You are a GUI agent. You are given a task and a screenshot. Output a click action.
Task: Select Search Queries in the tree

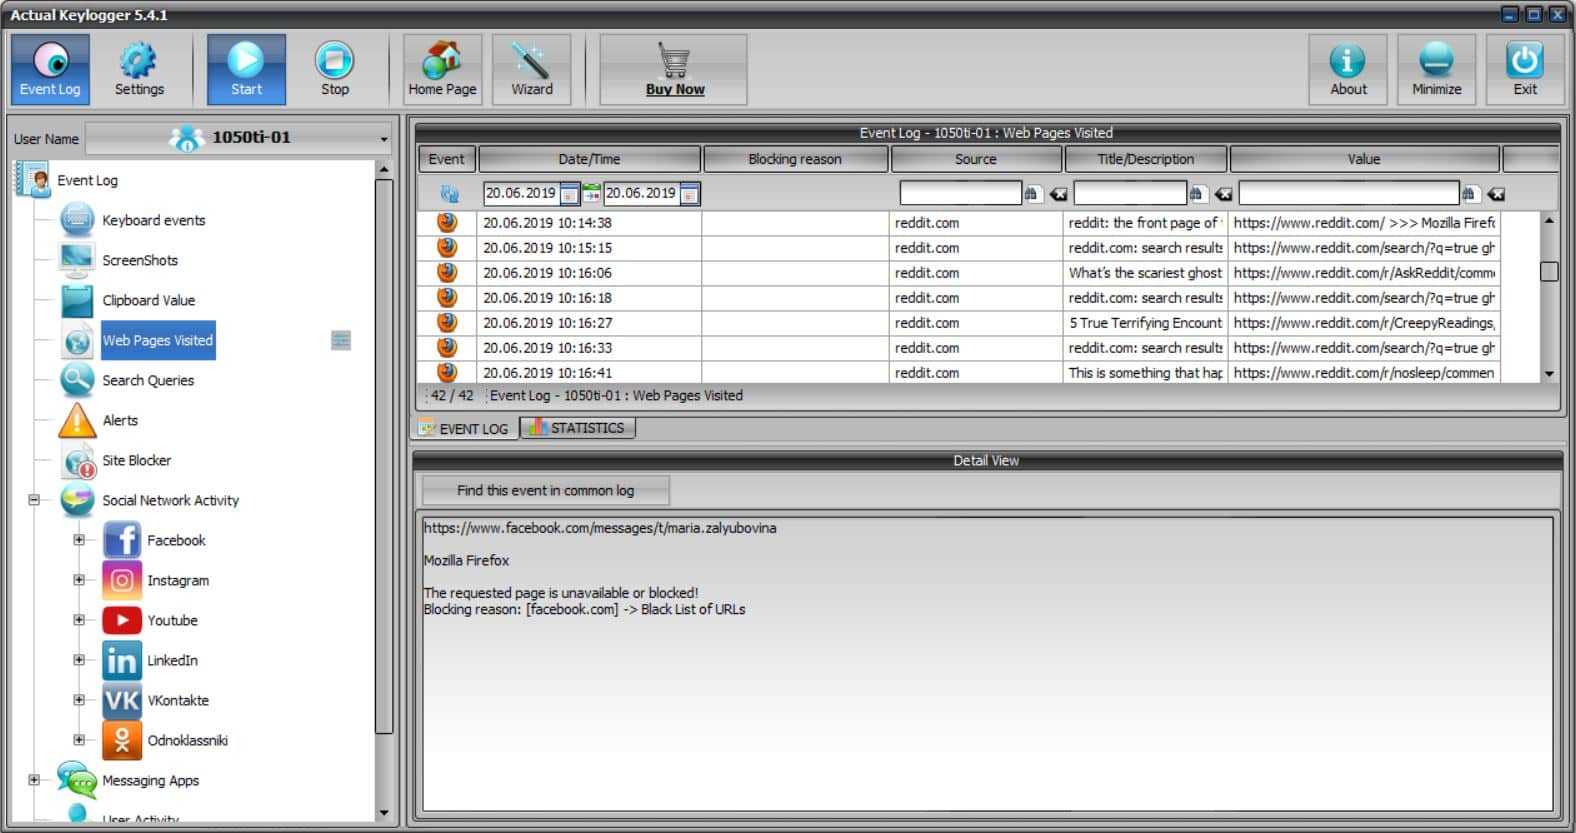pyautogui.click(x=148, y=380)
